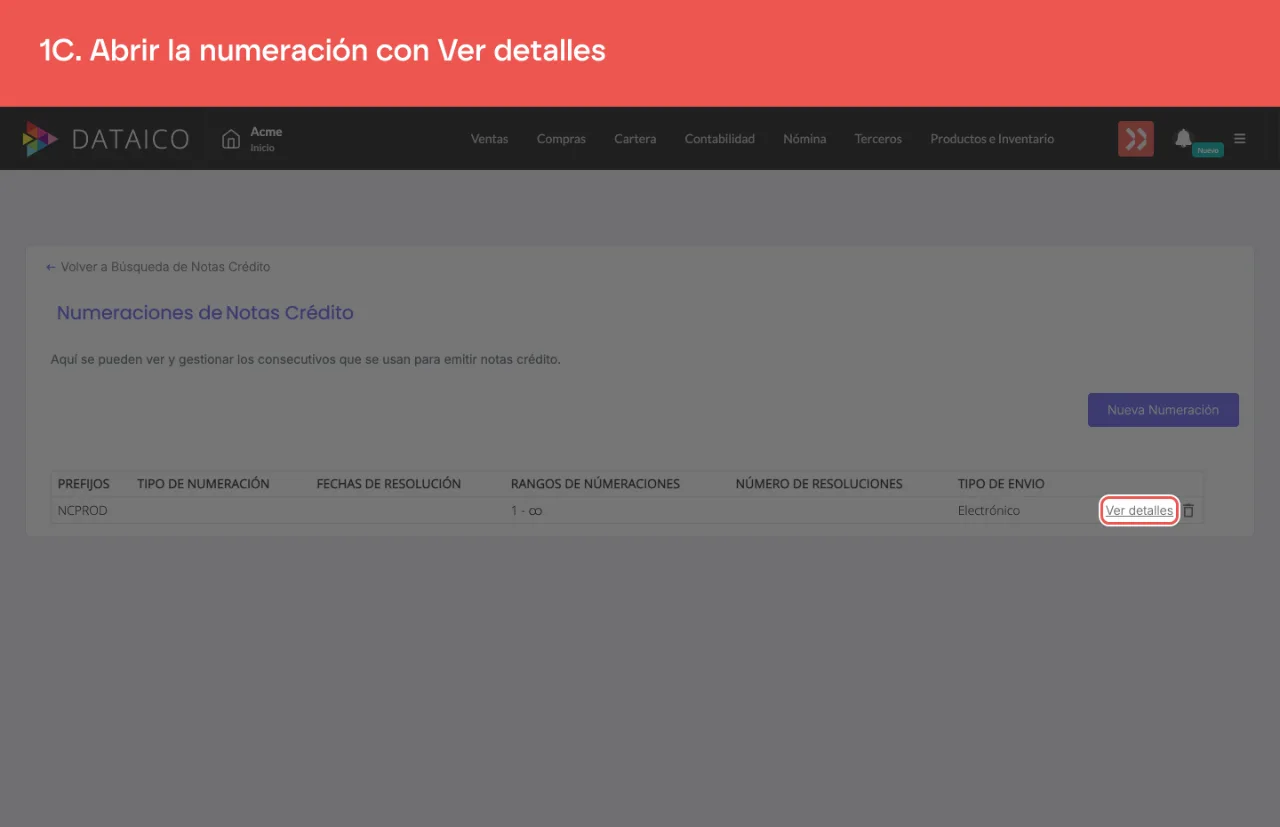Open the Contabilidad menu

(x=720, y=139)
